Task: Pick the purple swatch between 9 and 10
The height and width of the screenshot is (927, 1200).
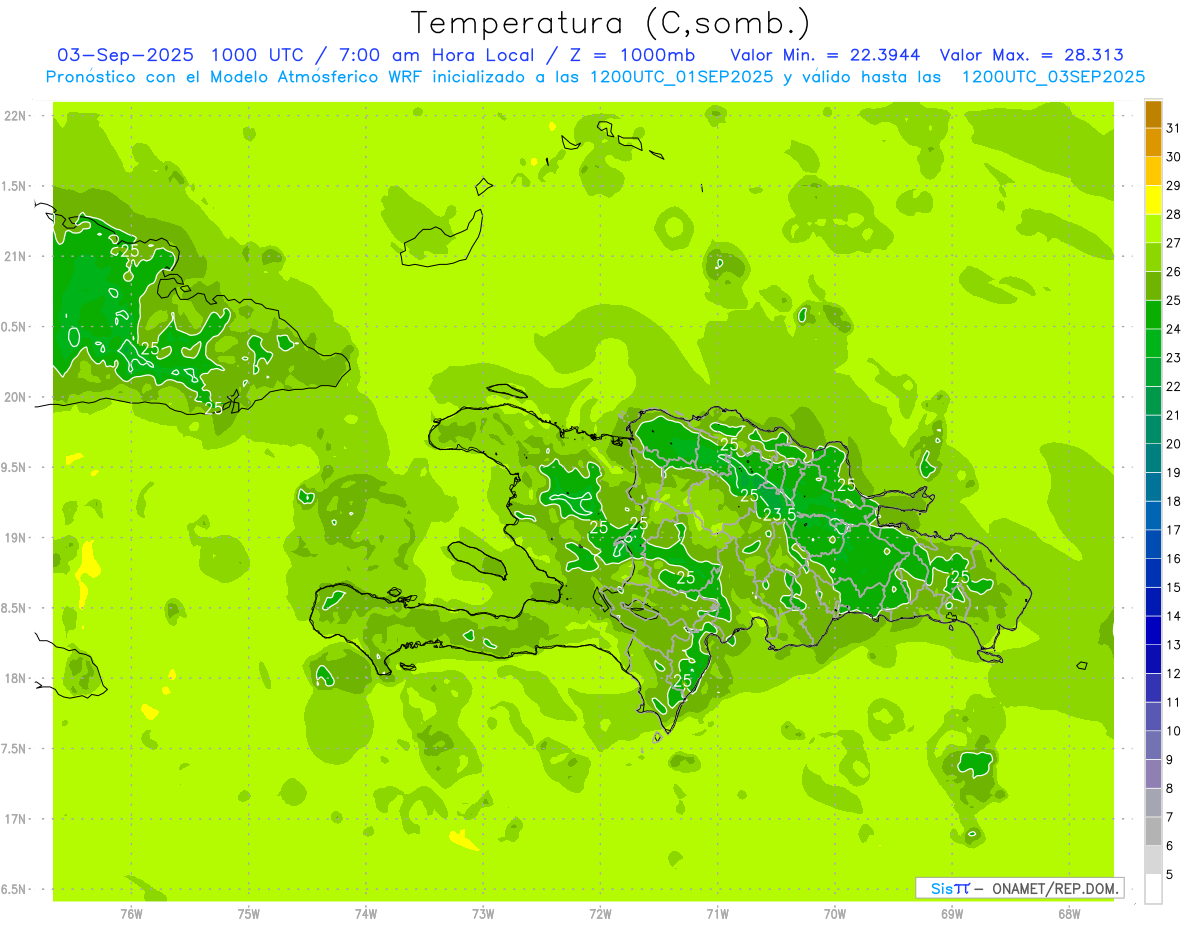Action: (1153, 745)
